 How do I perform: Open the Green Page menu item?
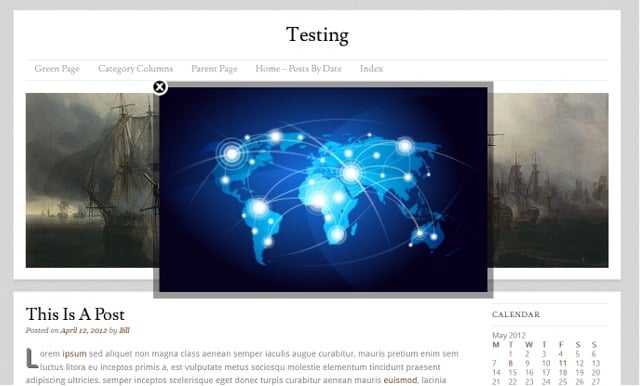pos(57,69)
